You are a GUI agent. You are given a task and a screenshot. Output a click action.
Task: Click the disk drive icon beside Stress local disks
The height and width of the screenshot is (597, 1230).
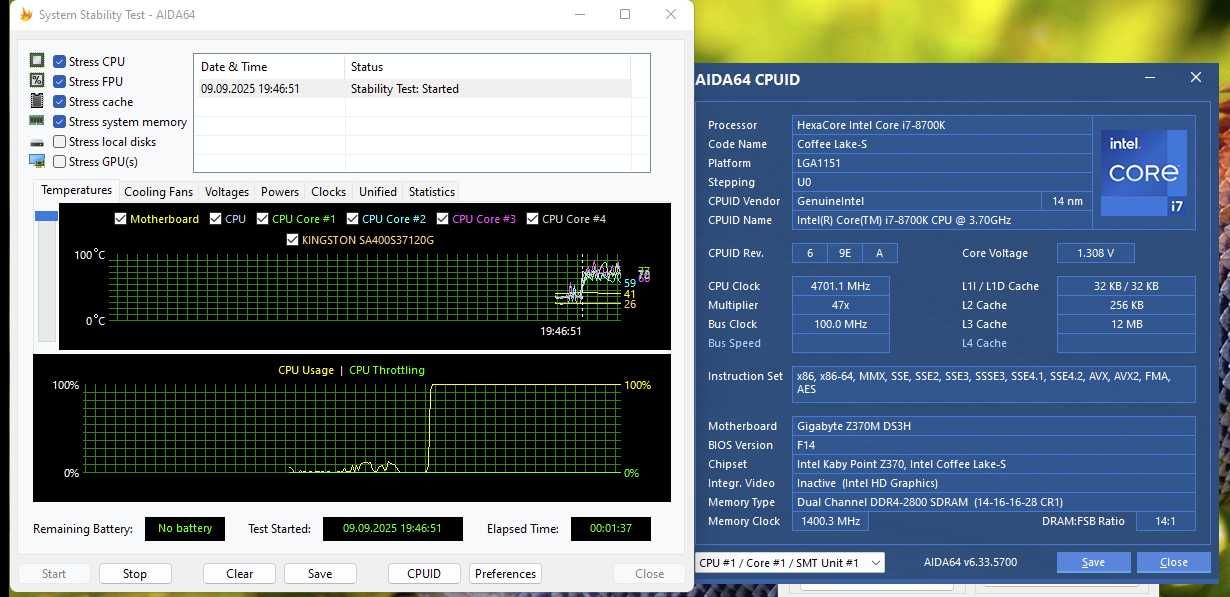pos(37,142)
